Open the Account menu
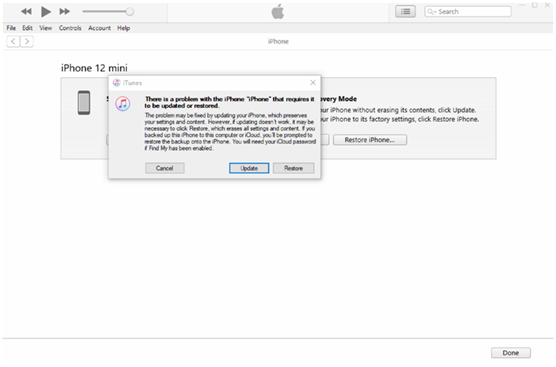The width and height of the screenshot is (556, 367). click(x=99, y=28)
